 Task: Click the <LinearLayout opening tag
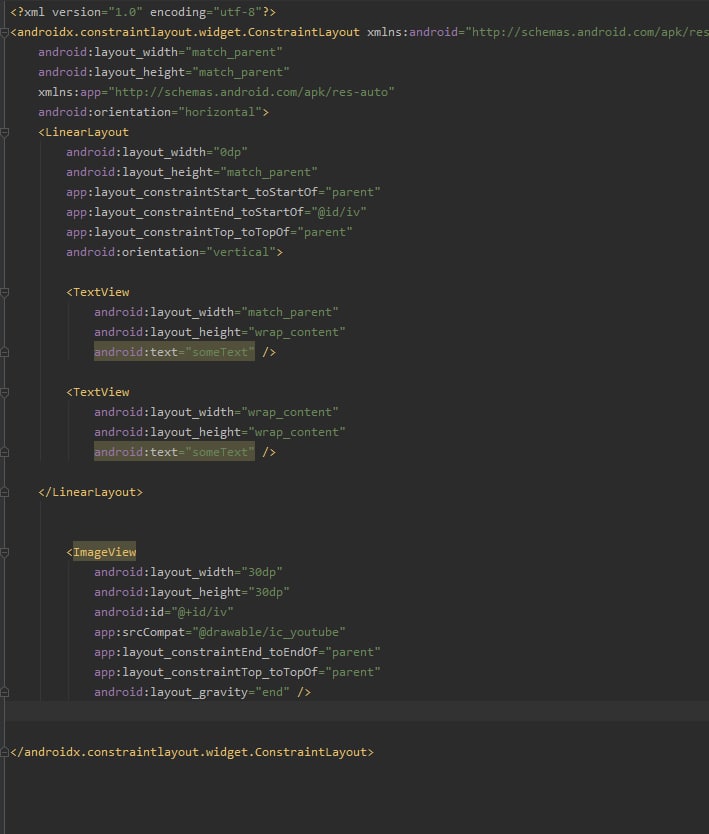(x=84, y=132)
